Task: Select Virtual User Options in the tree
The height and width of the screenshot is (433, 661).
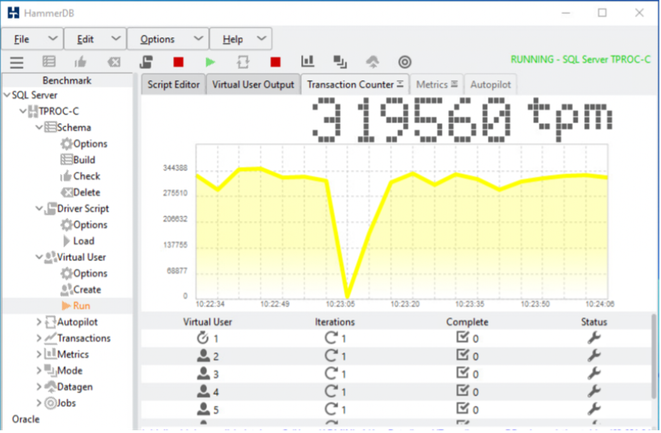Action: 84,274
